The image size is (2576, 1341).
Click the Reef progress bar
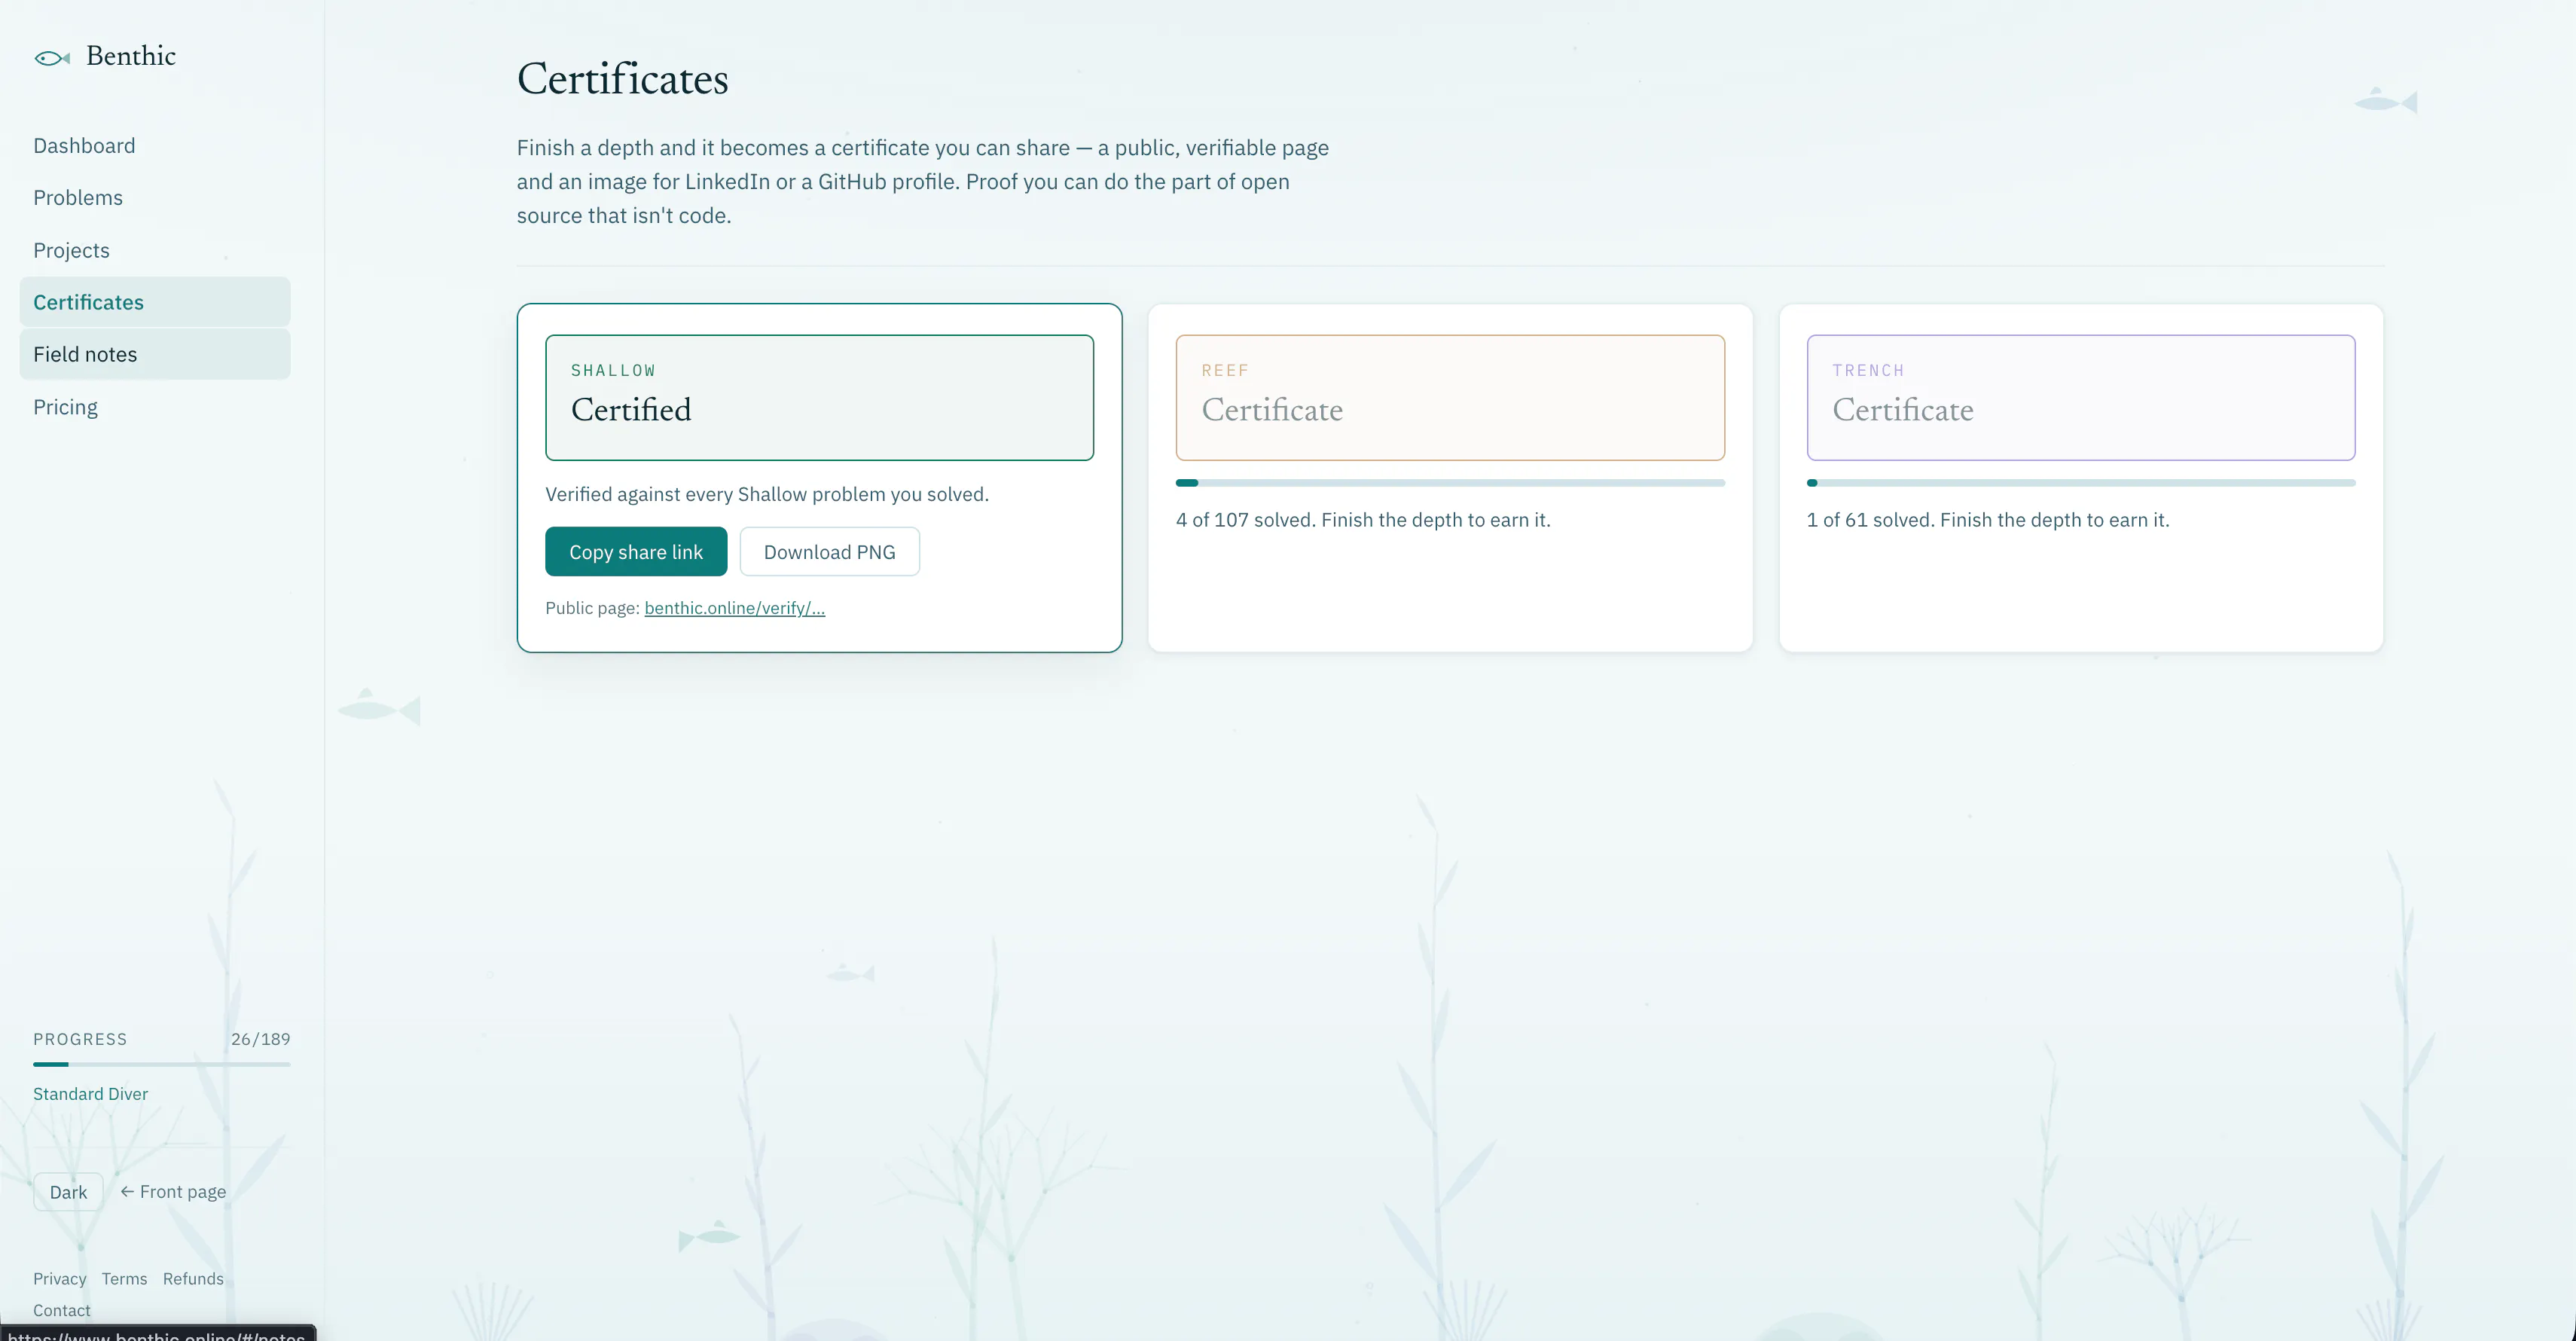(x=1450, y=483)
